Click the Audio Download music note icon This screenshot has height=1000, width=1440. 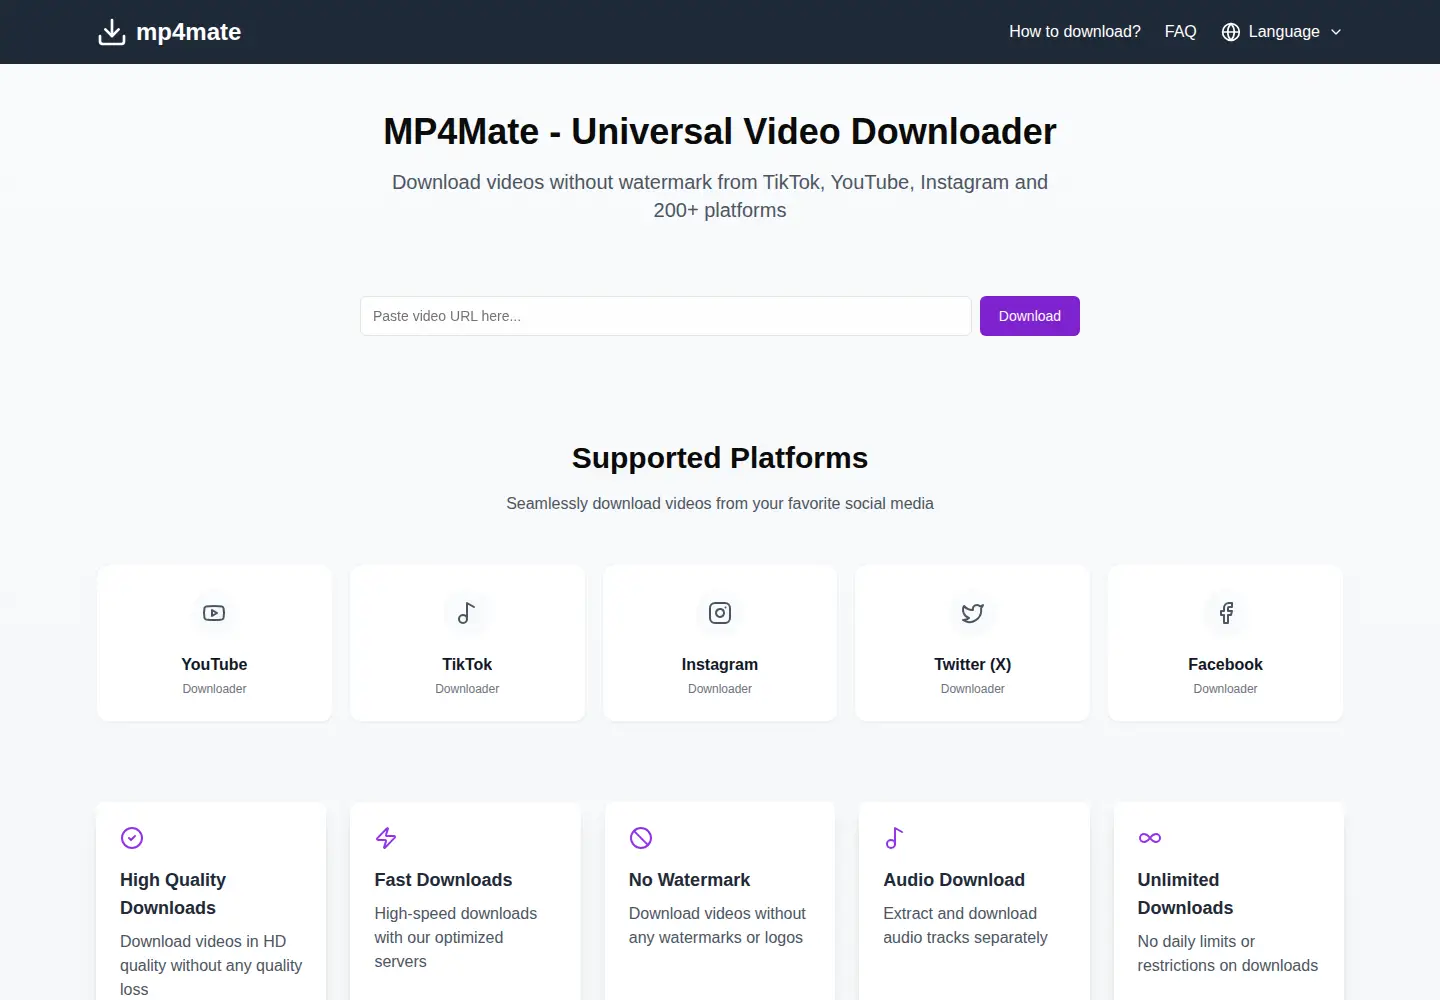(x=895, y=838)
